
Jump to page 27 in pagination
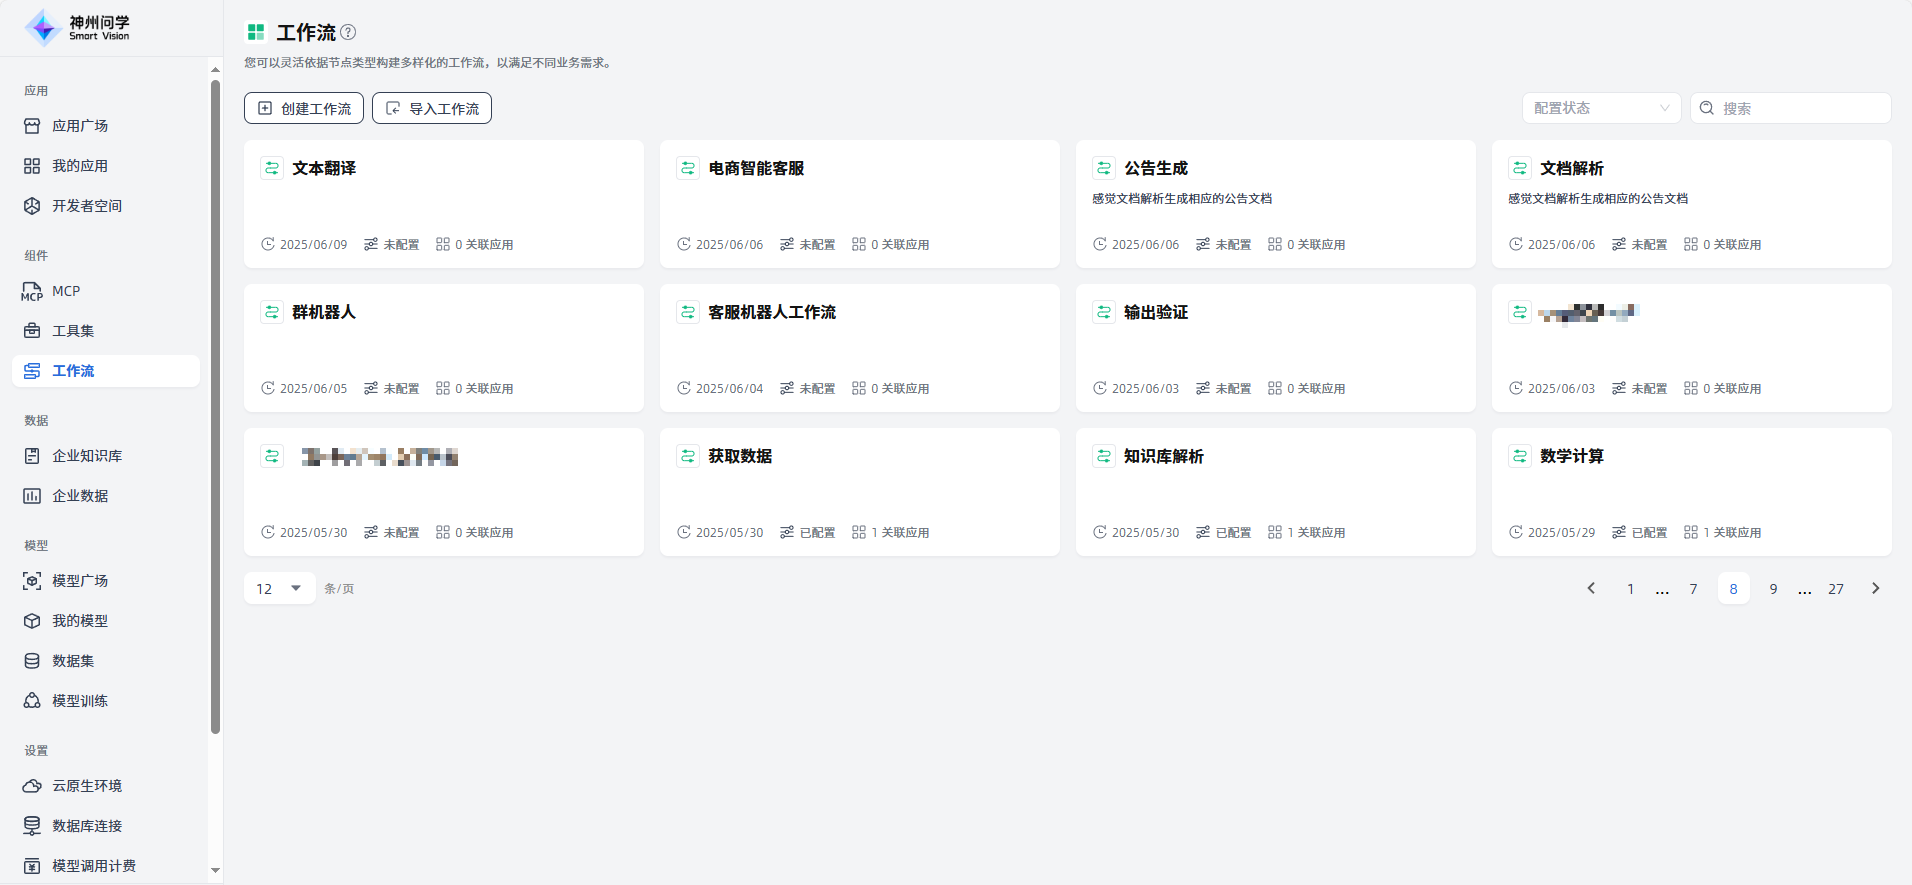coord(1835,589)
